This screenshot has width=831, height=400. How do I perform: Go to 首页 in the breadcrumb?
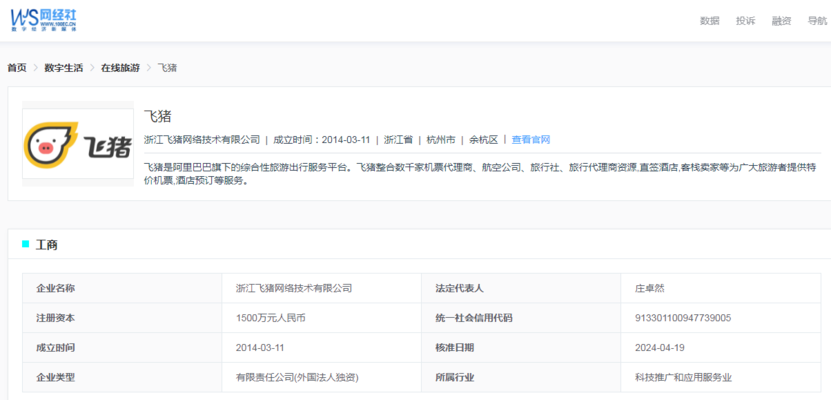[x=17, y=68]
